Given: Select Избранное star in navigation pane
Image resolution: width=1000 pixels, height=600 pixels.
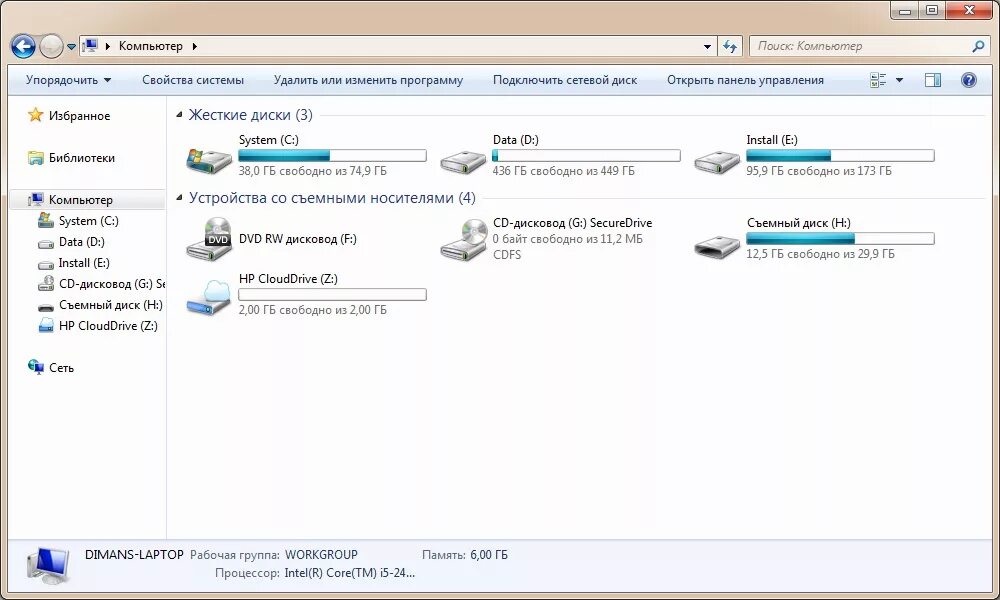Looking at the screenshot, I should (x=36, y=115).
